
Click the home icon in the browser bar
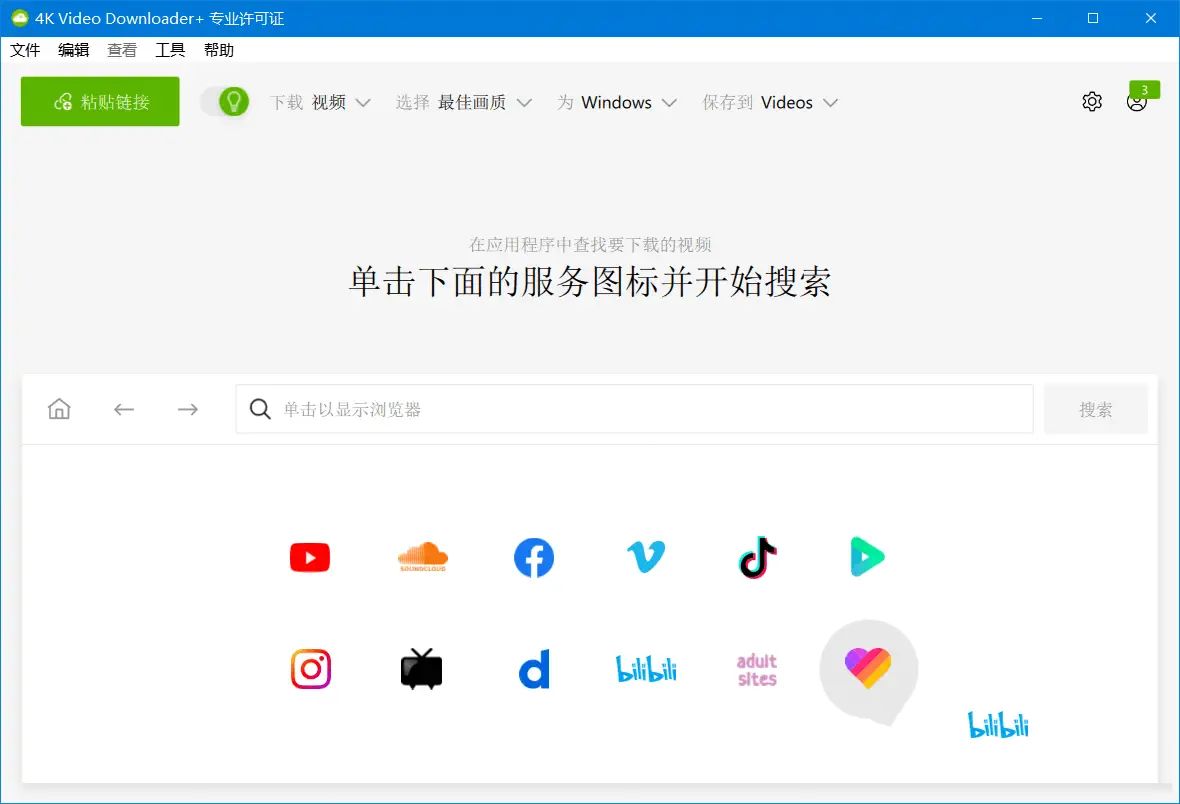click(58, 408)
